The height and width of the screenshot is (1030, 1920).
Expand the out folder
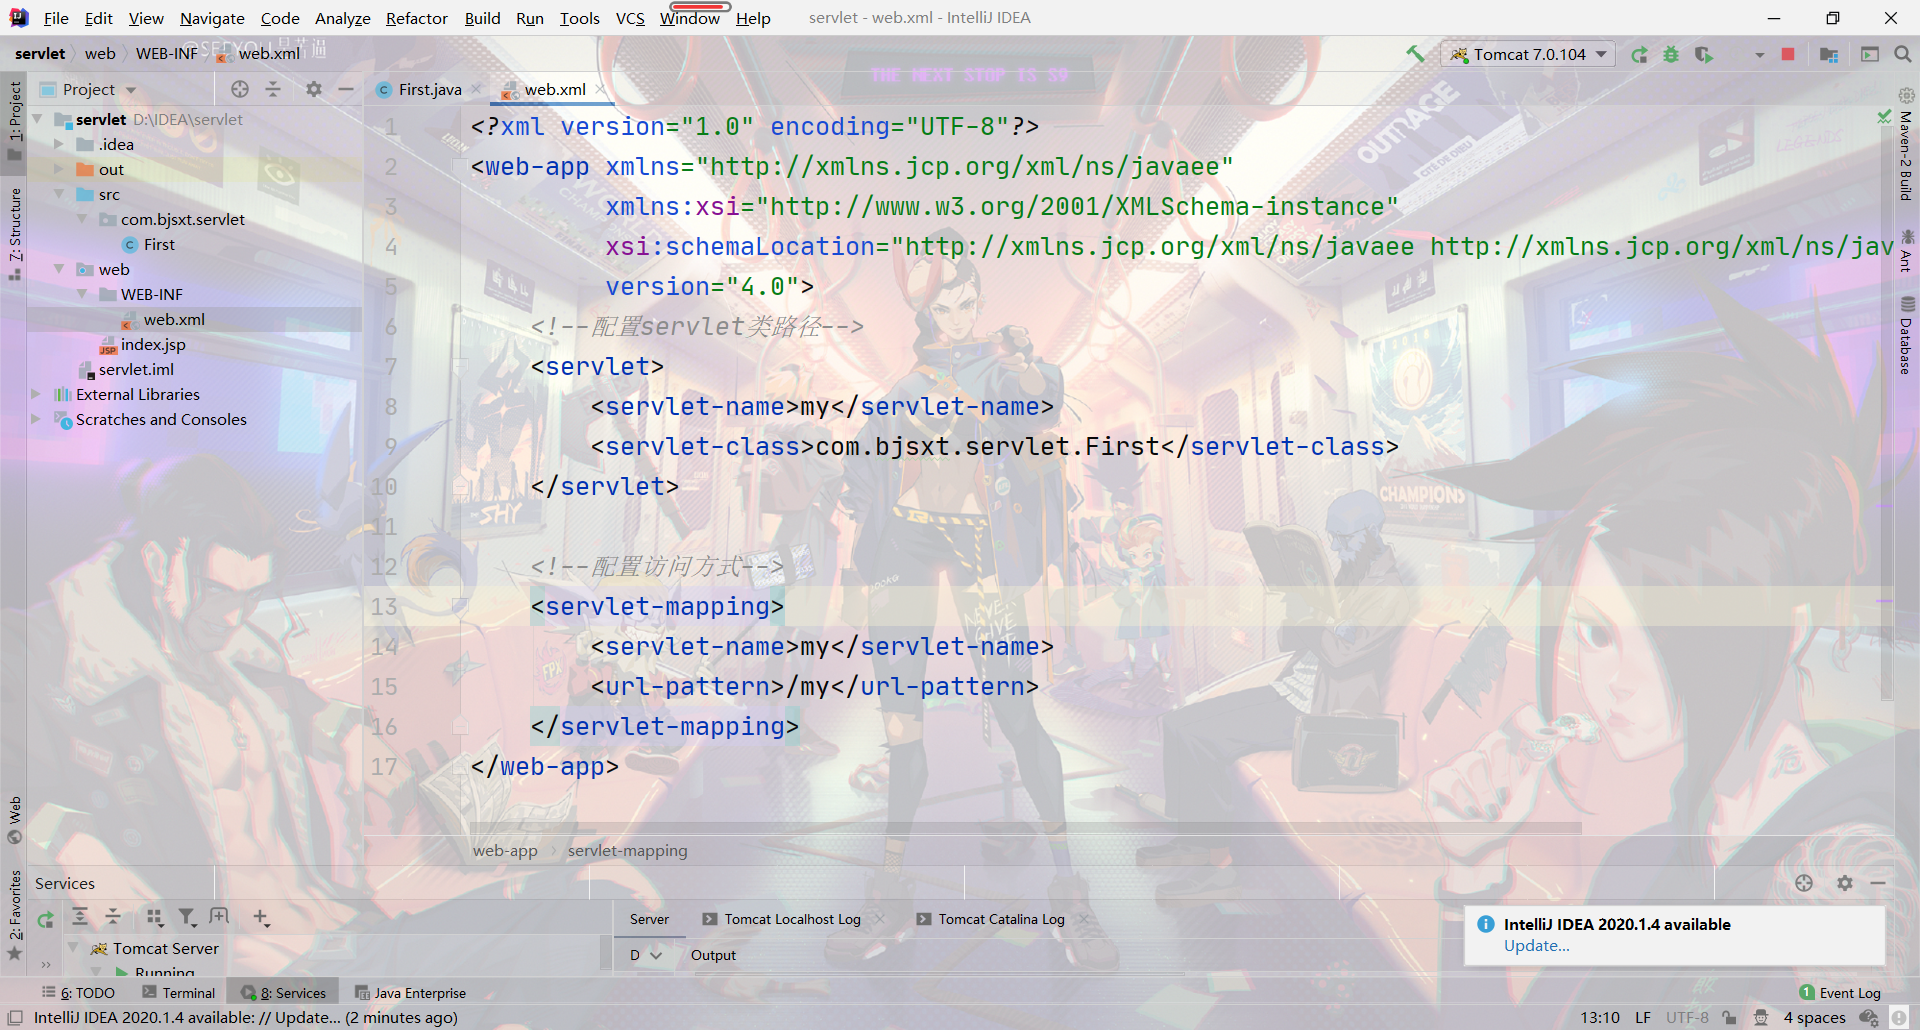[60, 170]
